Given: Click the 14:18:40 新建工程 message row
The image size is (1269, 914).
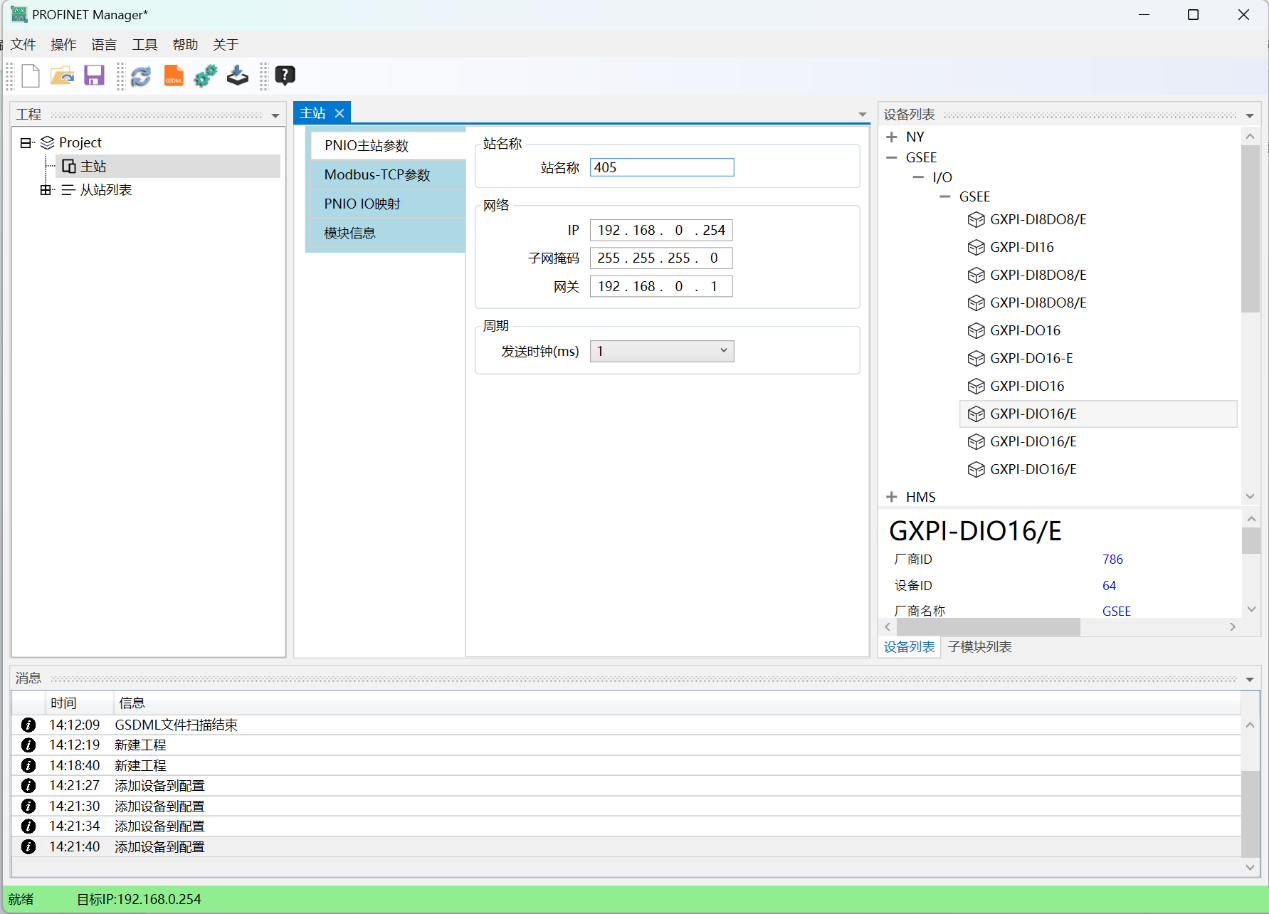Looking at the screenshot, I should click(627, 766).
